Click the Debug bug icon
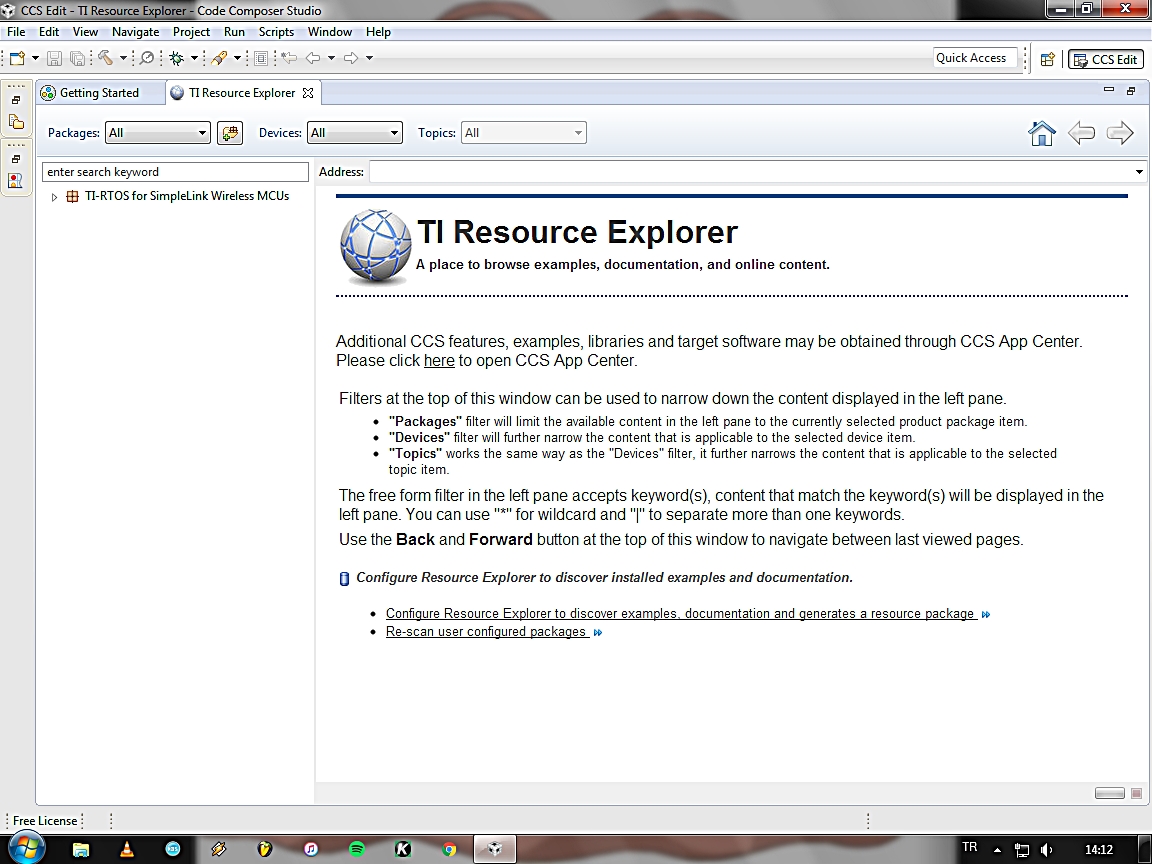 [176, 58]
